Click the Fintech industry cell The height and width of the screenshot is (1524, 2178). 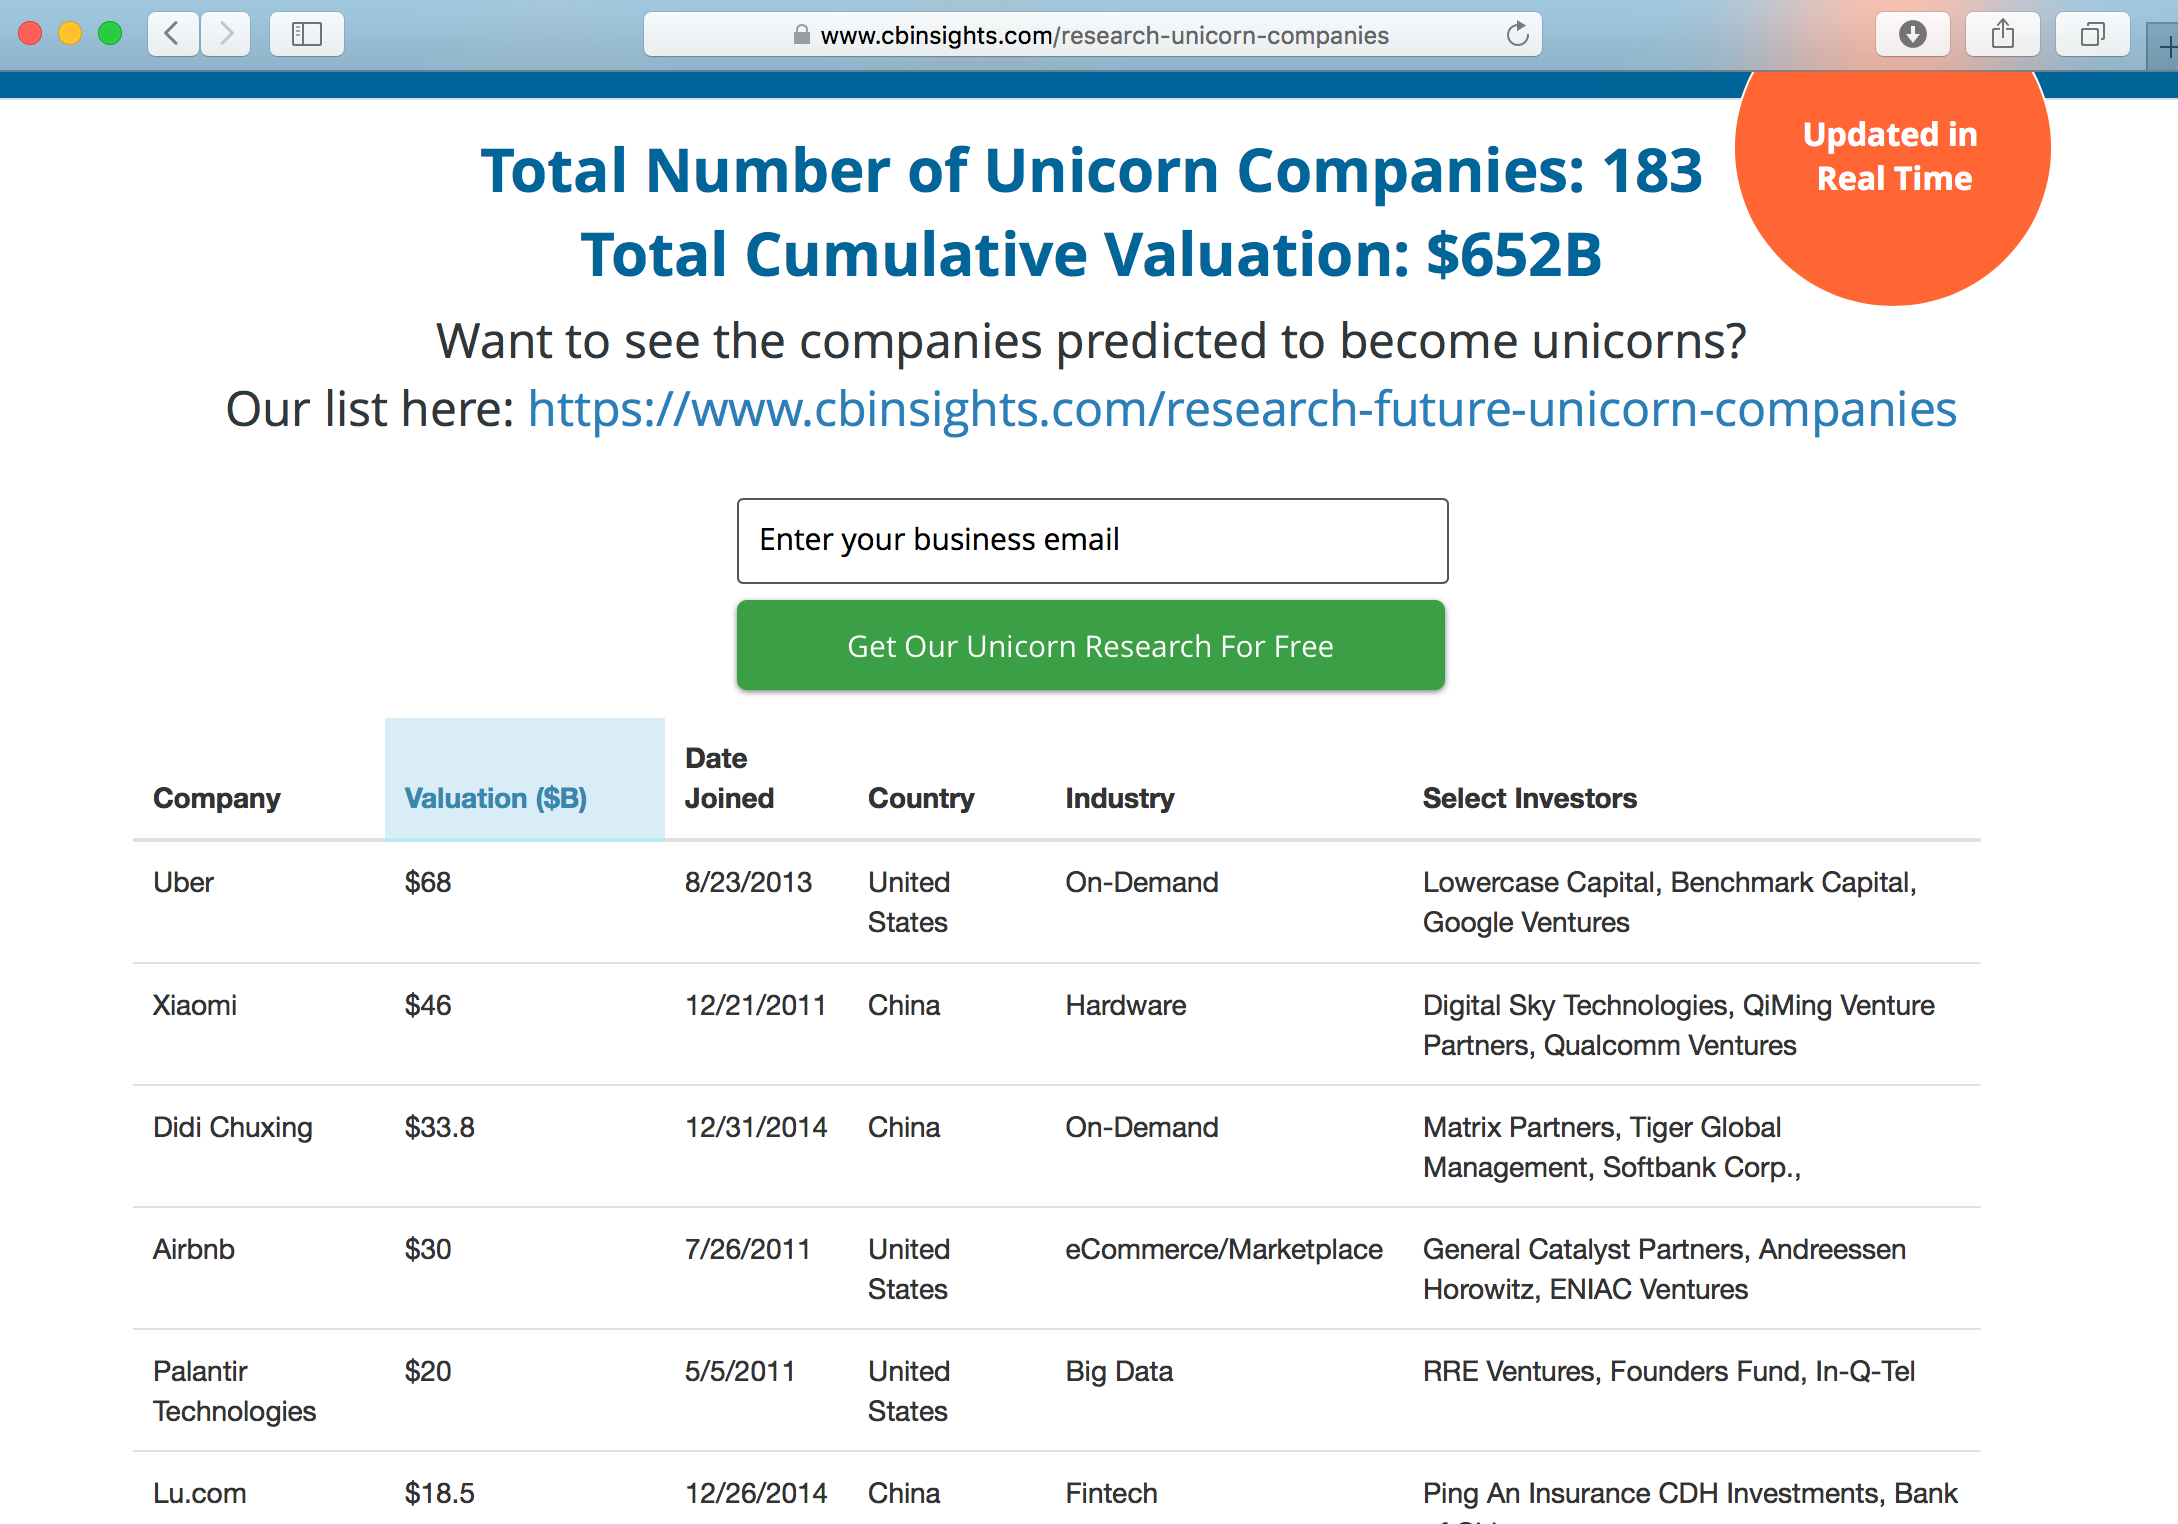pos(1111,1493)
